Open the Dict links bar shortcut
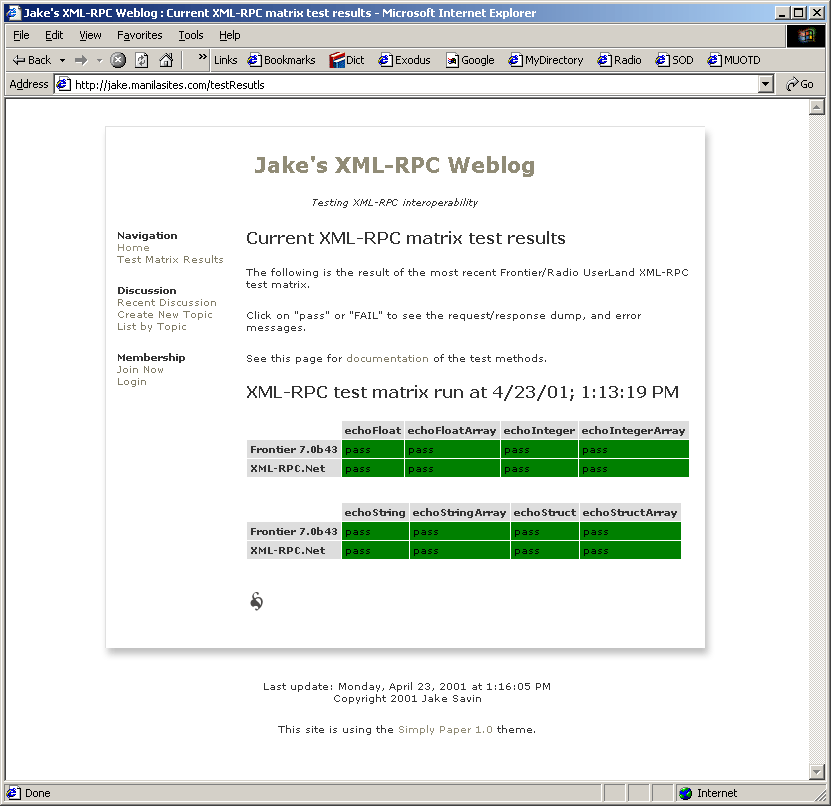831x806 pixels. [347, 60]
